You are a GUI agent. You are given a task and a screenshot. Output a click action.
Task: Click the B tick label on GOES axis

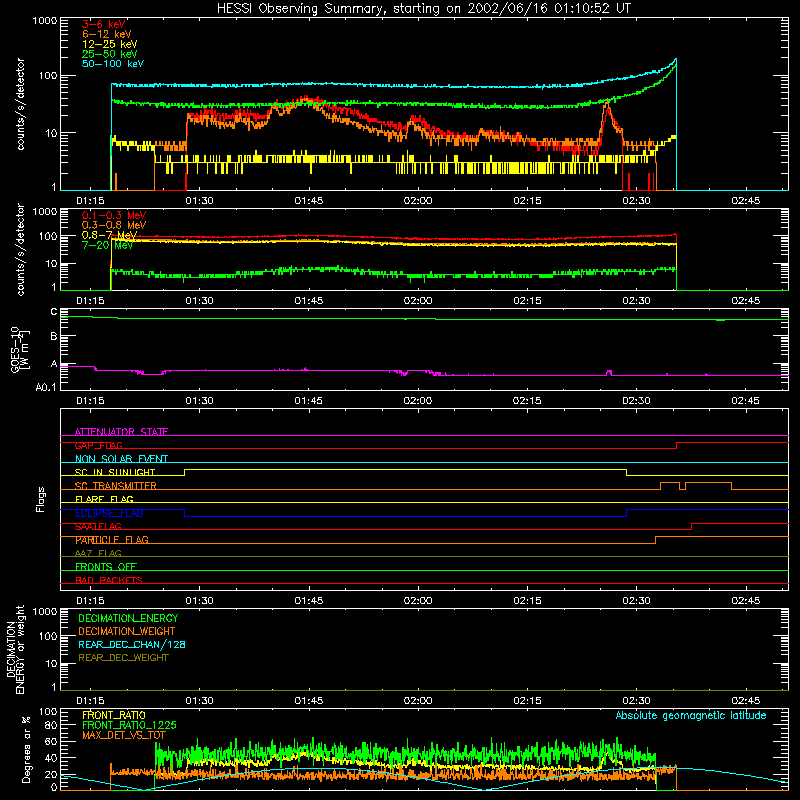[54, 336]
